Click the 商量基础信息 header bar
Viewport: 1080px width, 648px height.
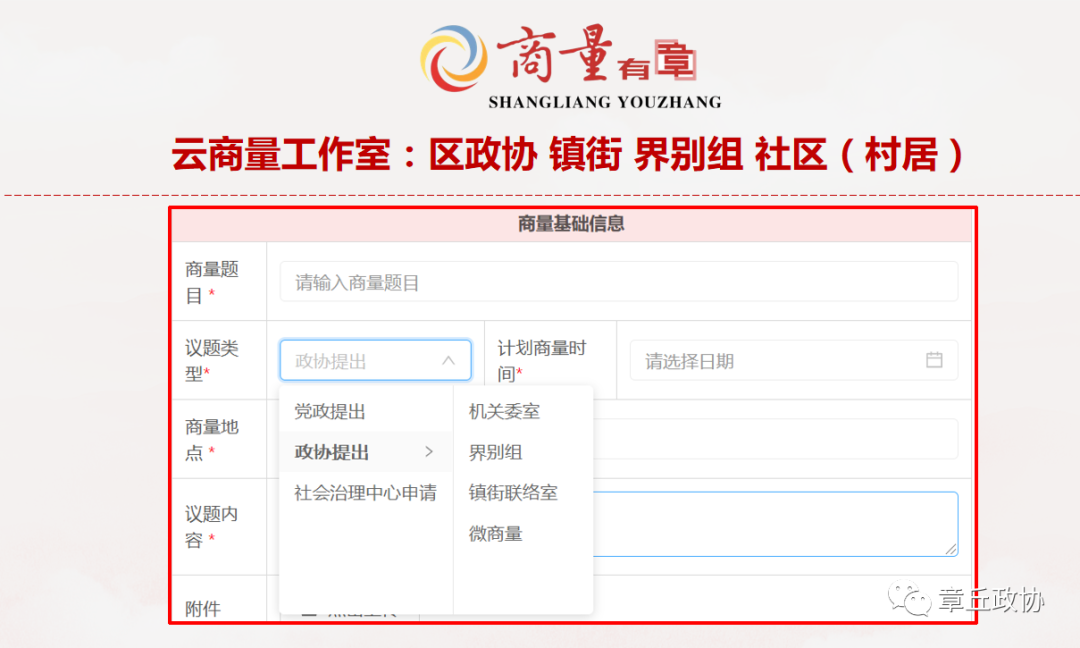point(571,224)
